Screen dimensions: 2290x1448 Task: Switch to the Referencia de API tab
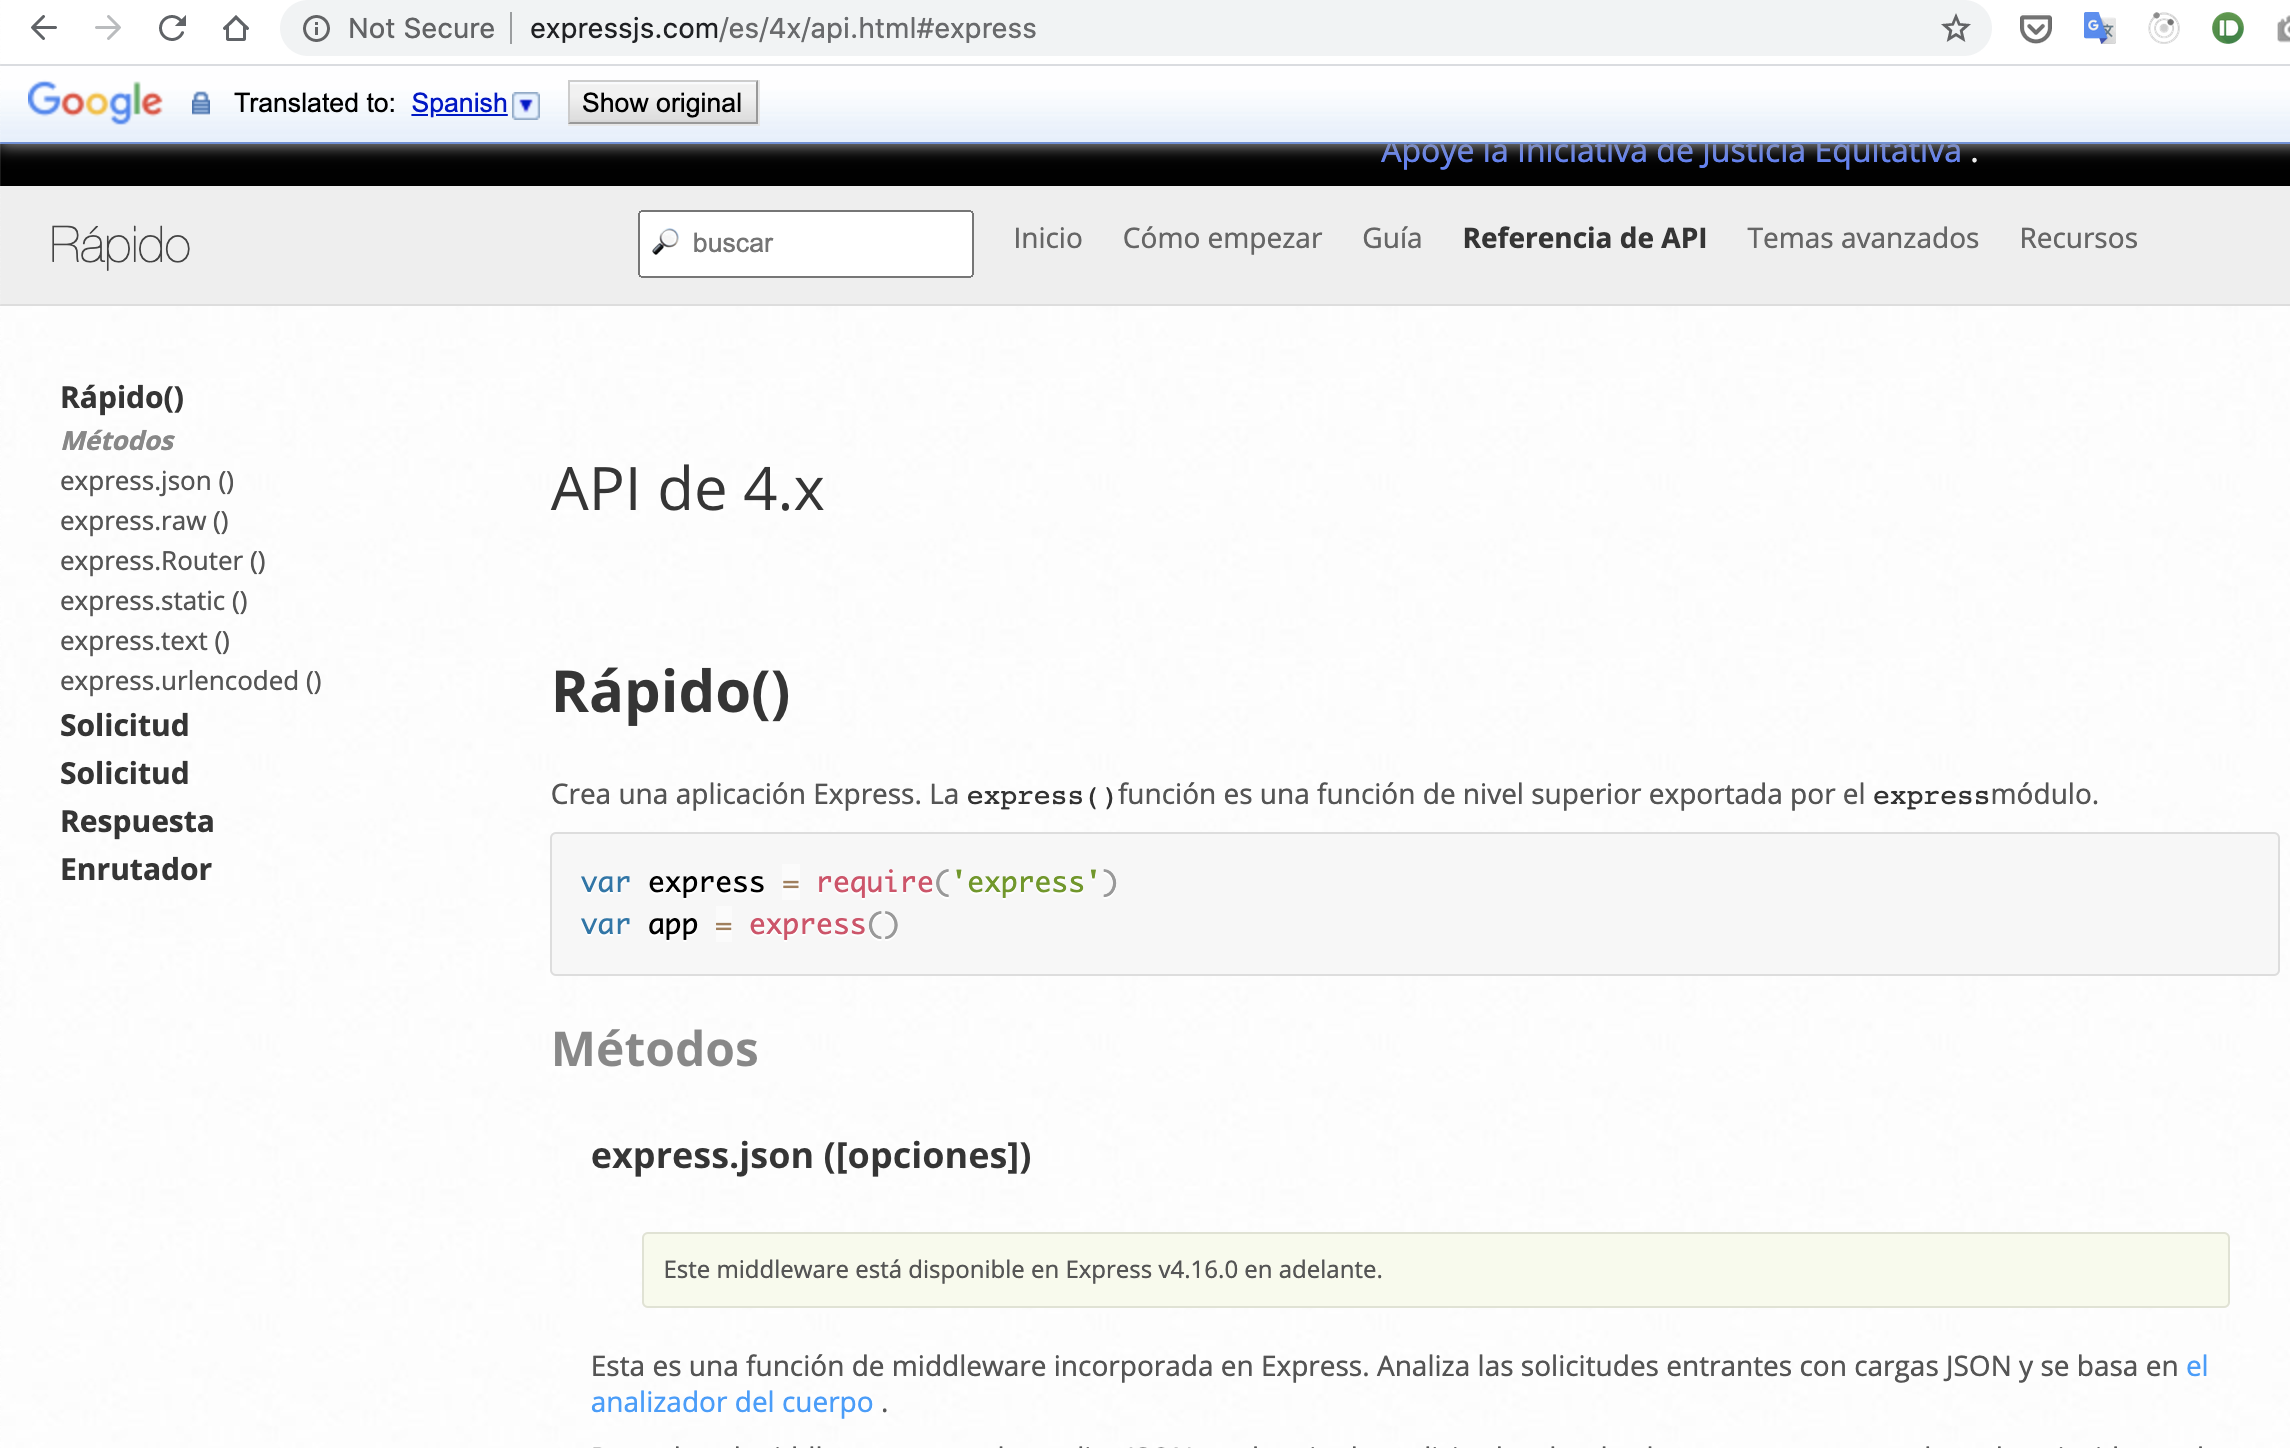1585,238
